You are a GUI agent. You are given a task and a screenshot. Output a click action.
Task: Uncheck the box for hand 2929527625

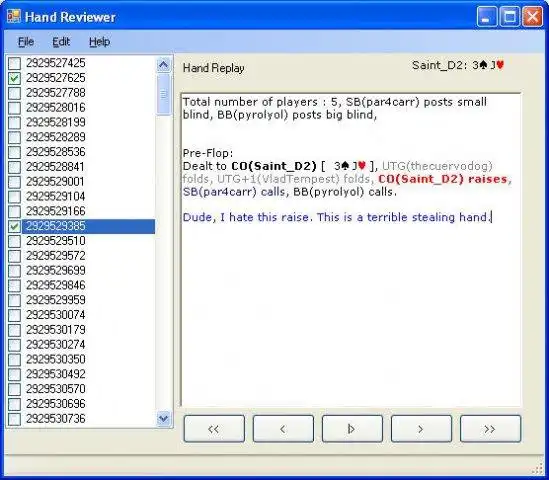[x=14, y=78]
